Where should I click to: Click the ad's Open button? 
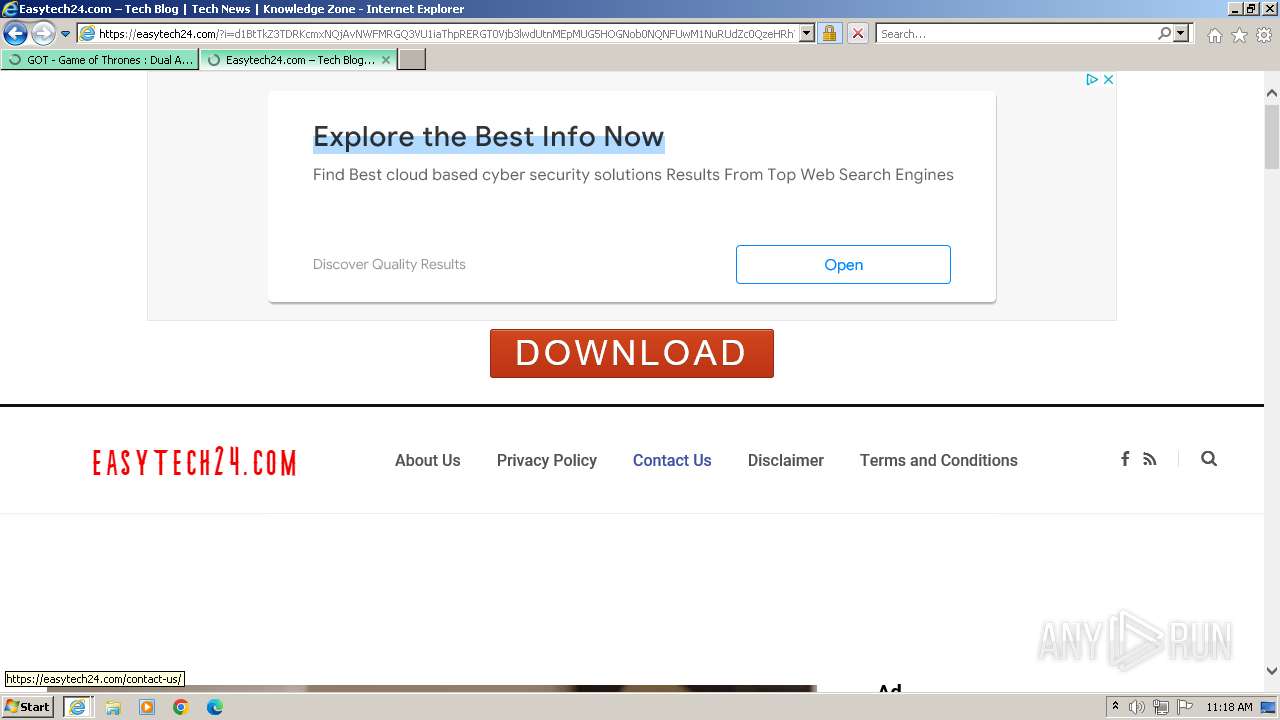pos(843,264)
